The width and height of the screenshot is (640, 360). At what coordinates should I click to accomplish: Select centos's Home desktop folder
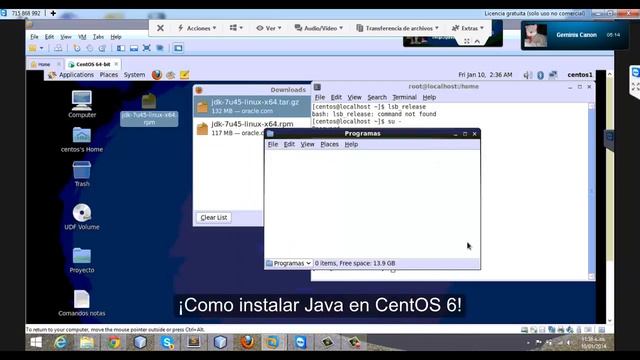coord(82,140)
